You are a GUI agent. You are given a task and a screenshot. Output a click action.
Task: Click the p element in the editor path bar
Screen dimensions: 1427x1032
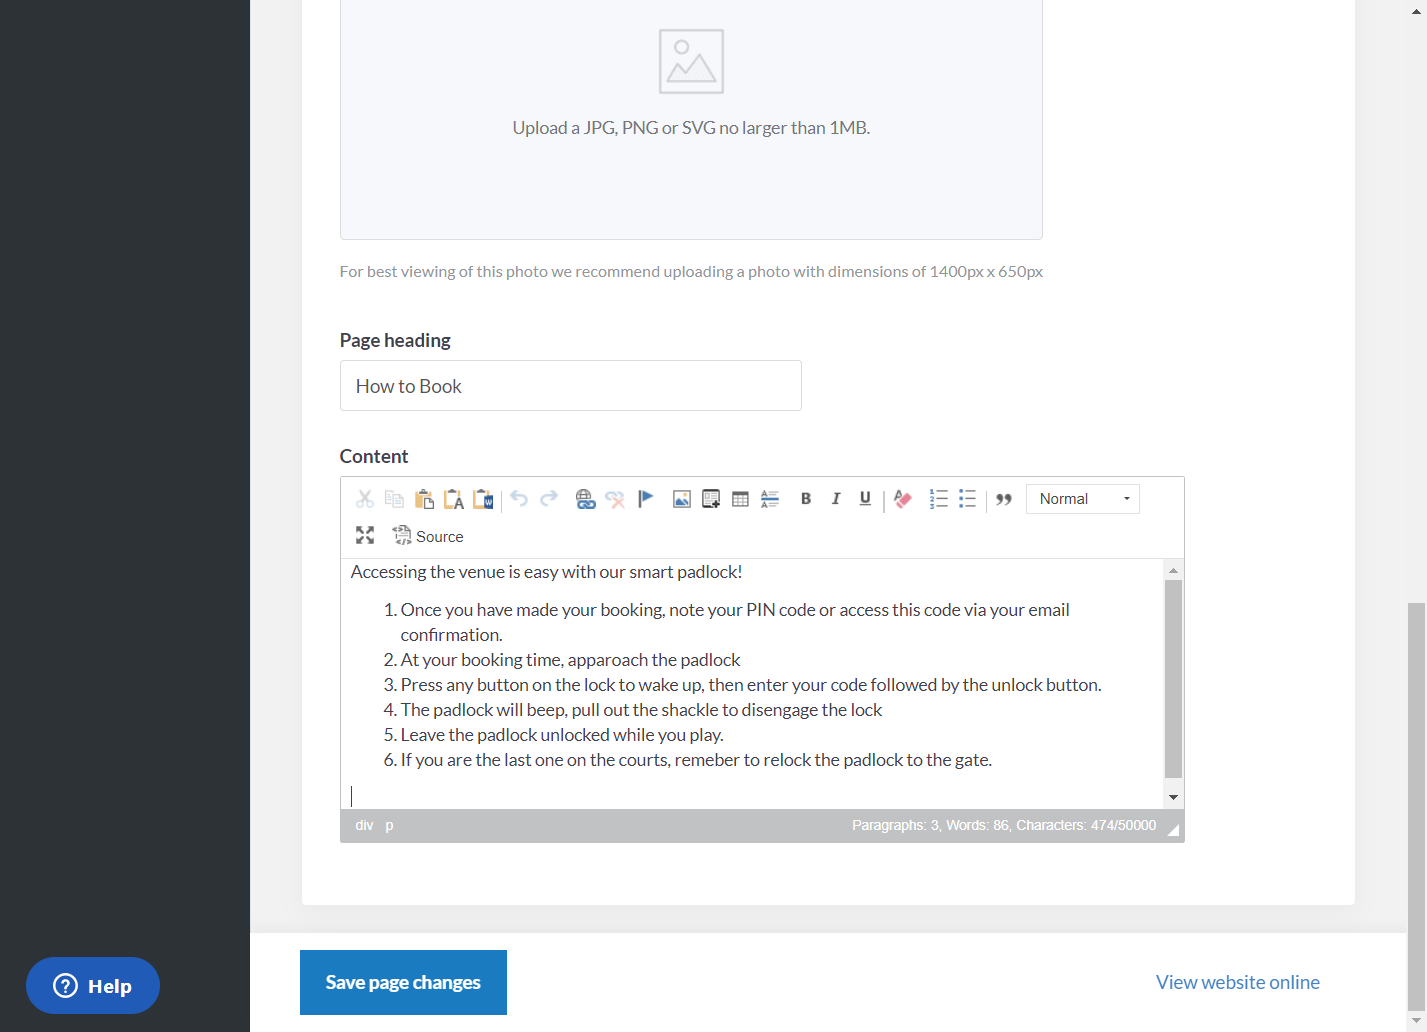[x=389, y=825]
